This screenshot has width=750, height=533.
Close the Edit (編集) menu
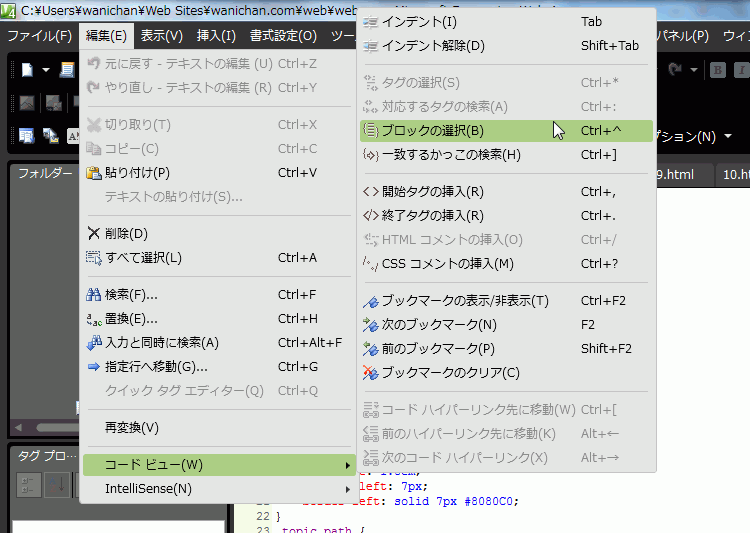tap(106, 36)
